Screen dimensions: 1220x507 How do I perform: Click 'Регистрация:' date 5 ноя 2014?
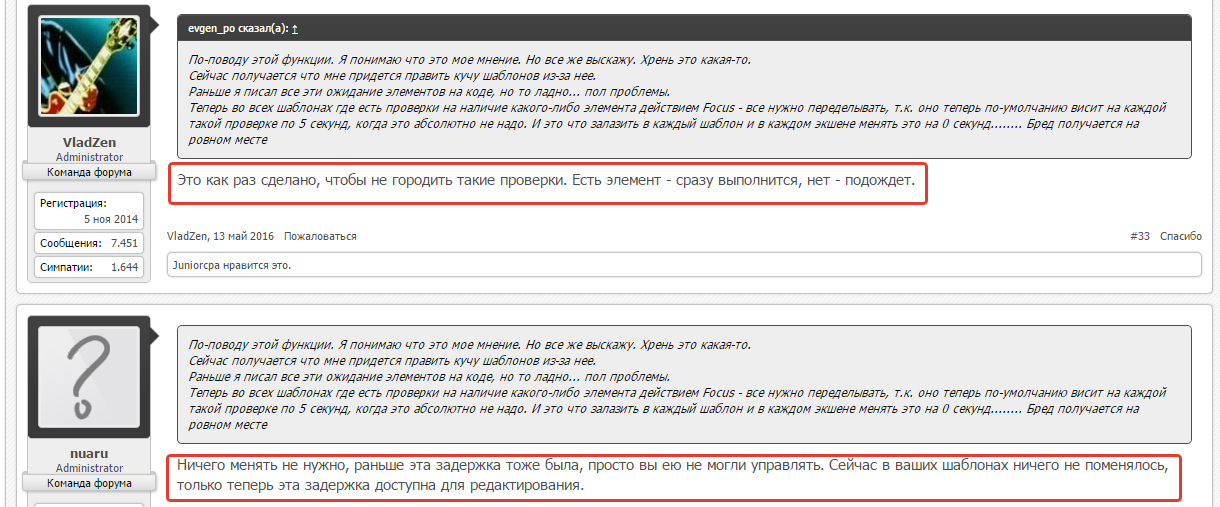[111, 219]
